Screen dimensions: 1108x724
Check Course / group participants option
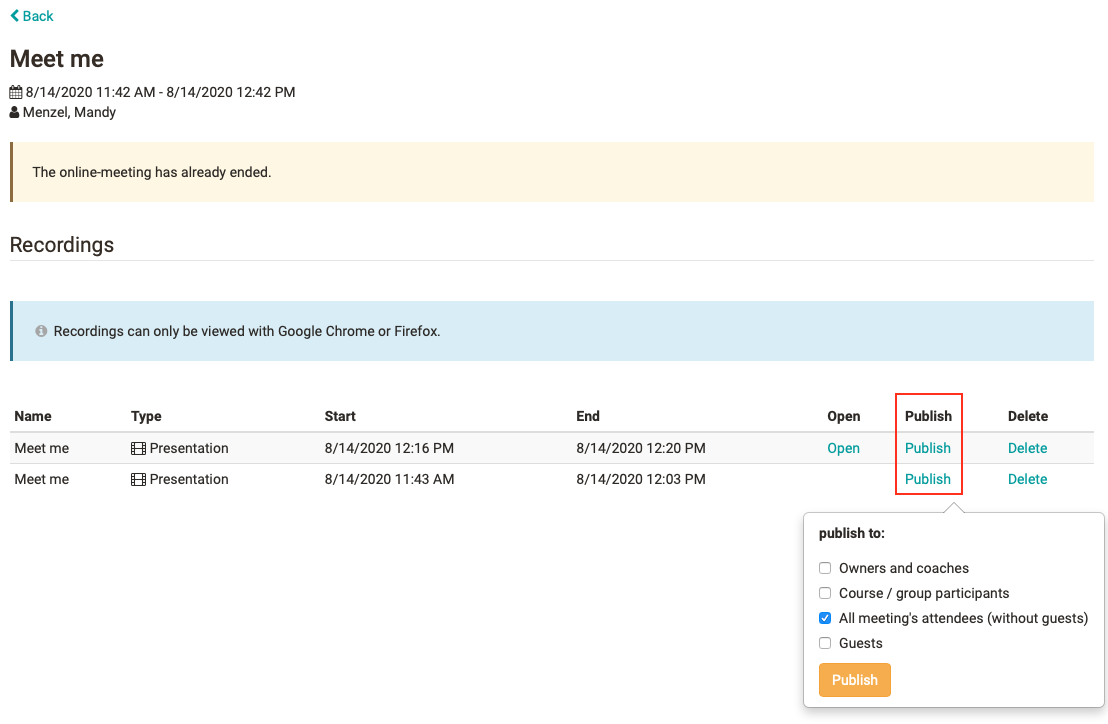825,593
